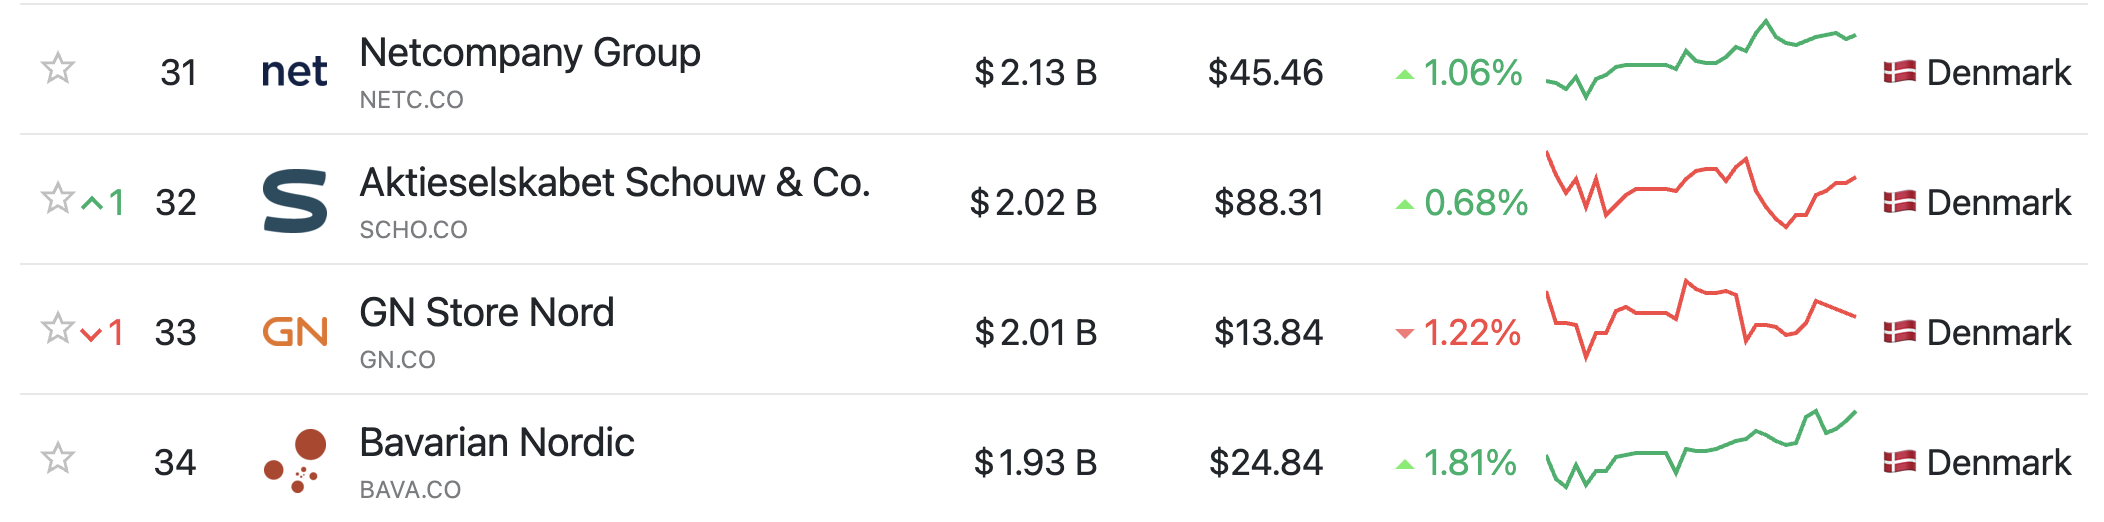Click the Schouw & Co. S logo

tap(295, 201)
